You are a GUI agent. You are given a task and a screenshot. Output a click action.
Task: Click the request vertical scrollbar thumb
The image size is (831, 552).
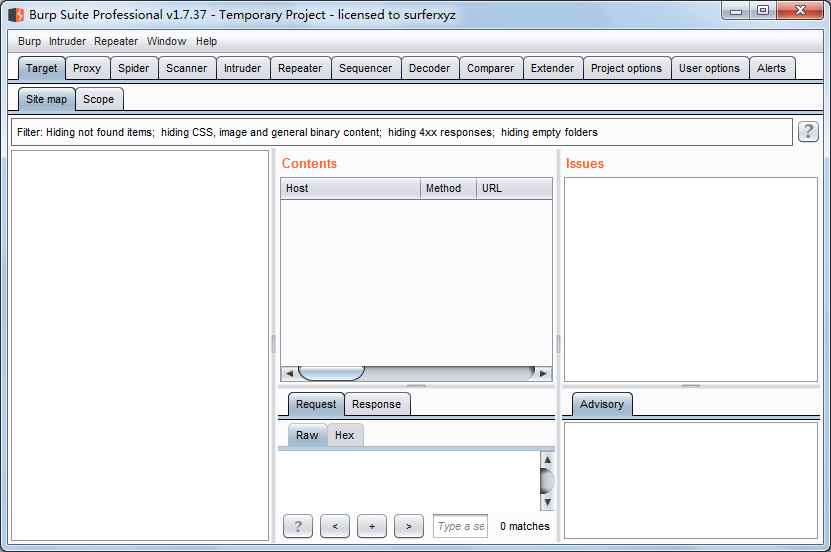point(547,480)
